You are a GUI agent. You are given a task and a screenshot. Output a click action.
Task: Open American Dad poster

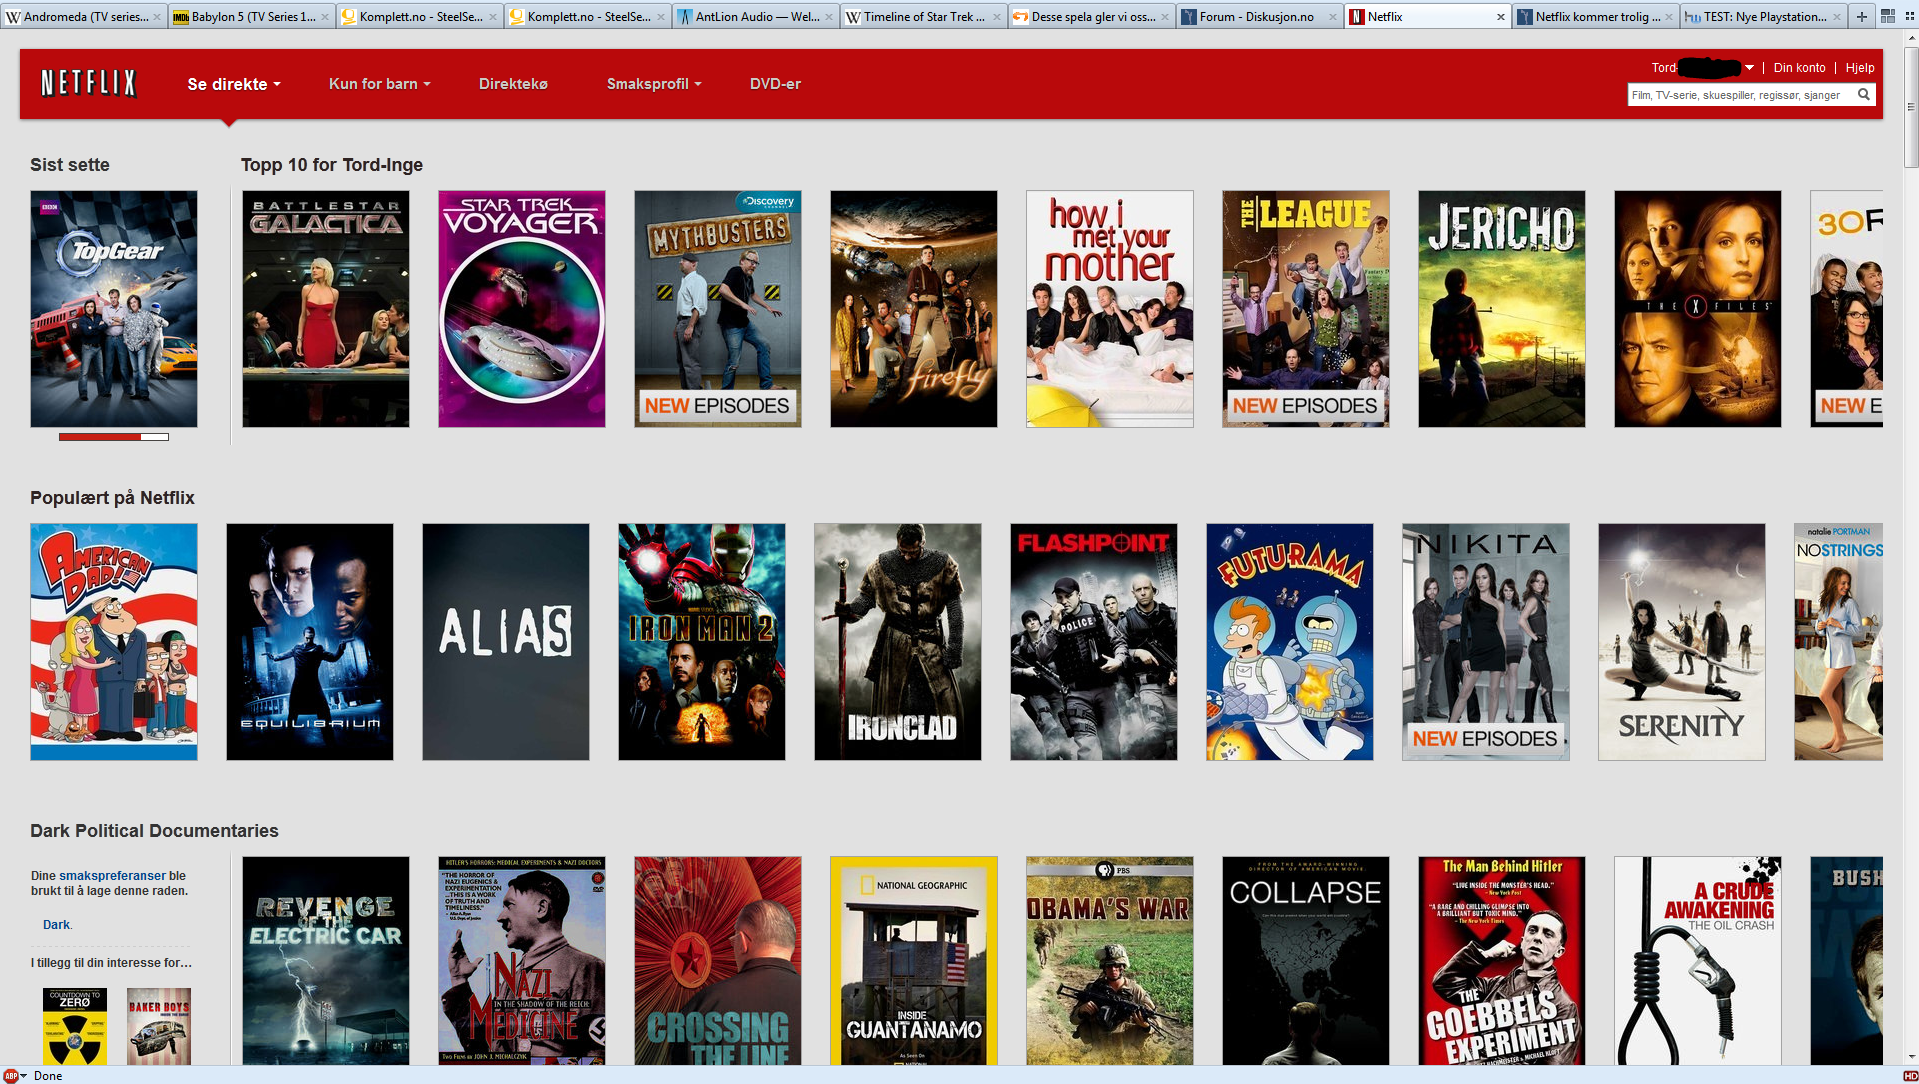tap(114, 642)
